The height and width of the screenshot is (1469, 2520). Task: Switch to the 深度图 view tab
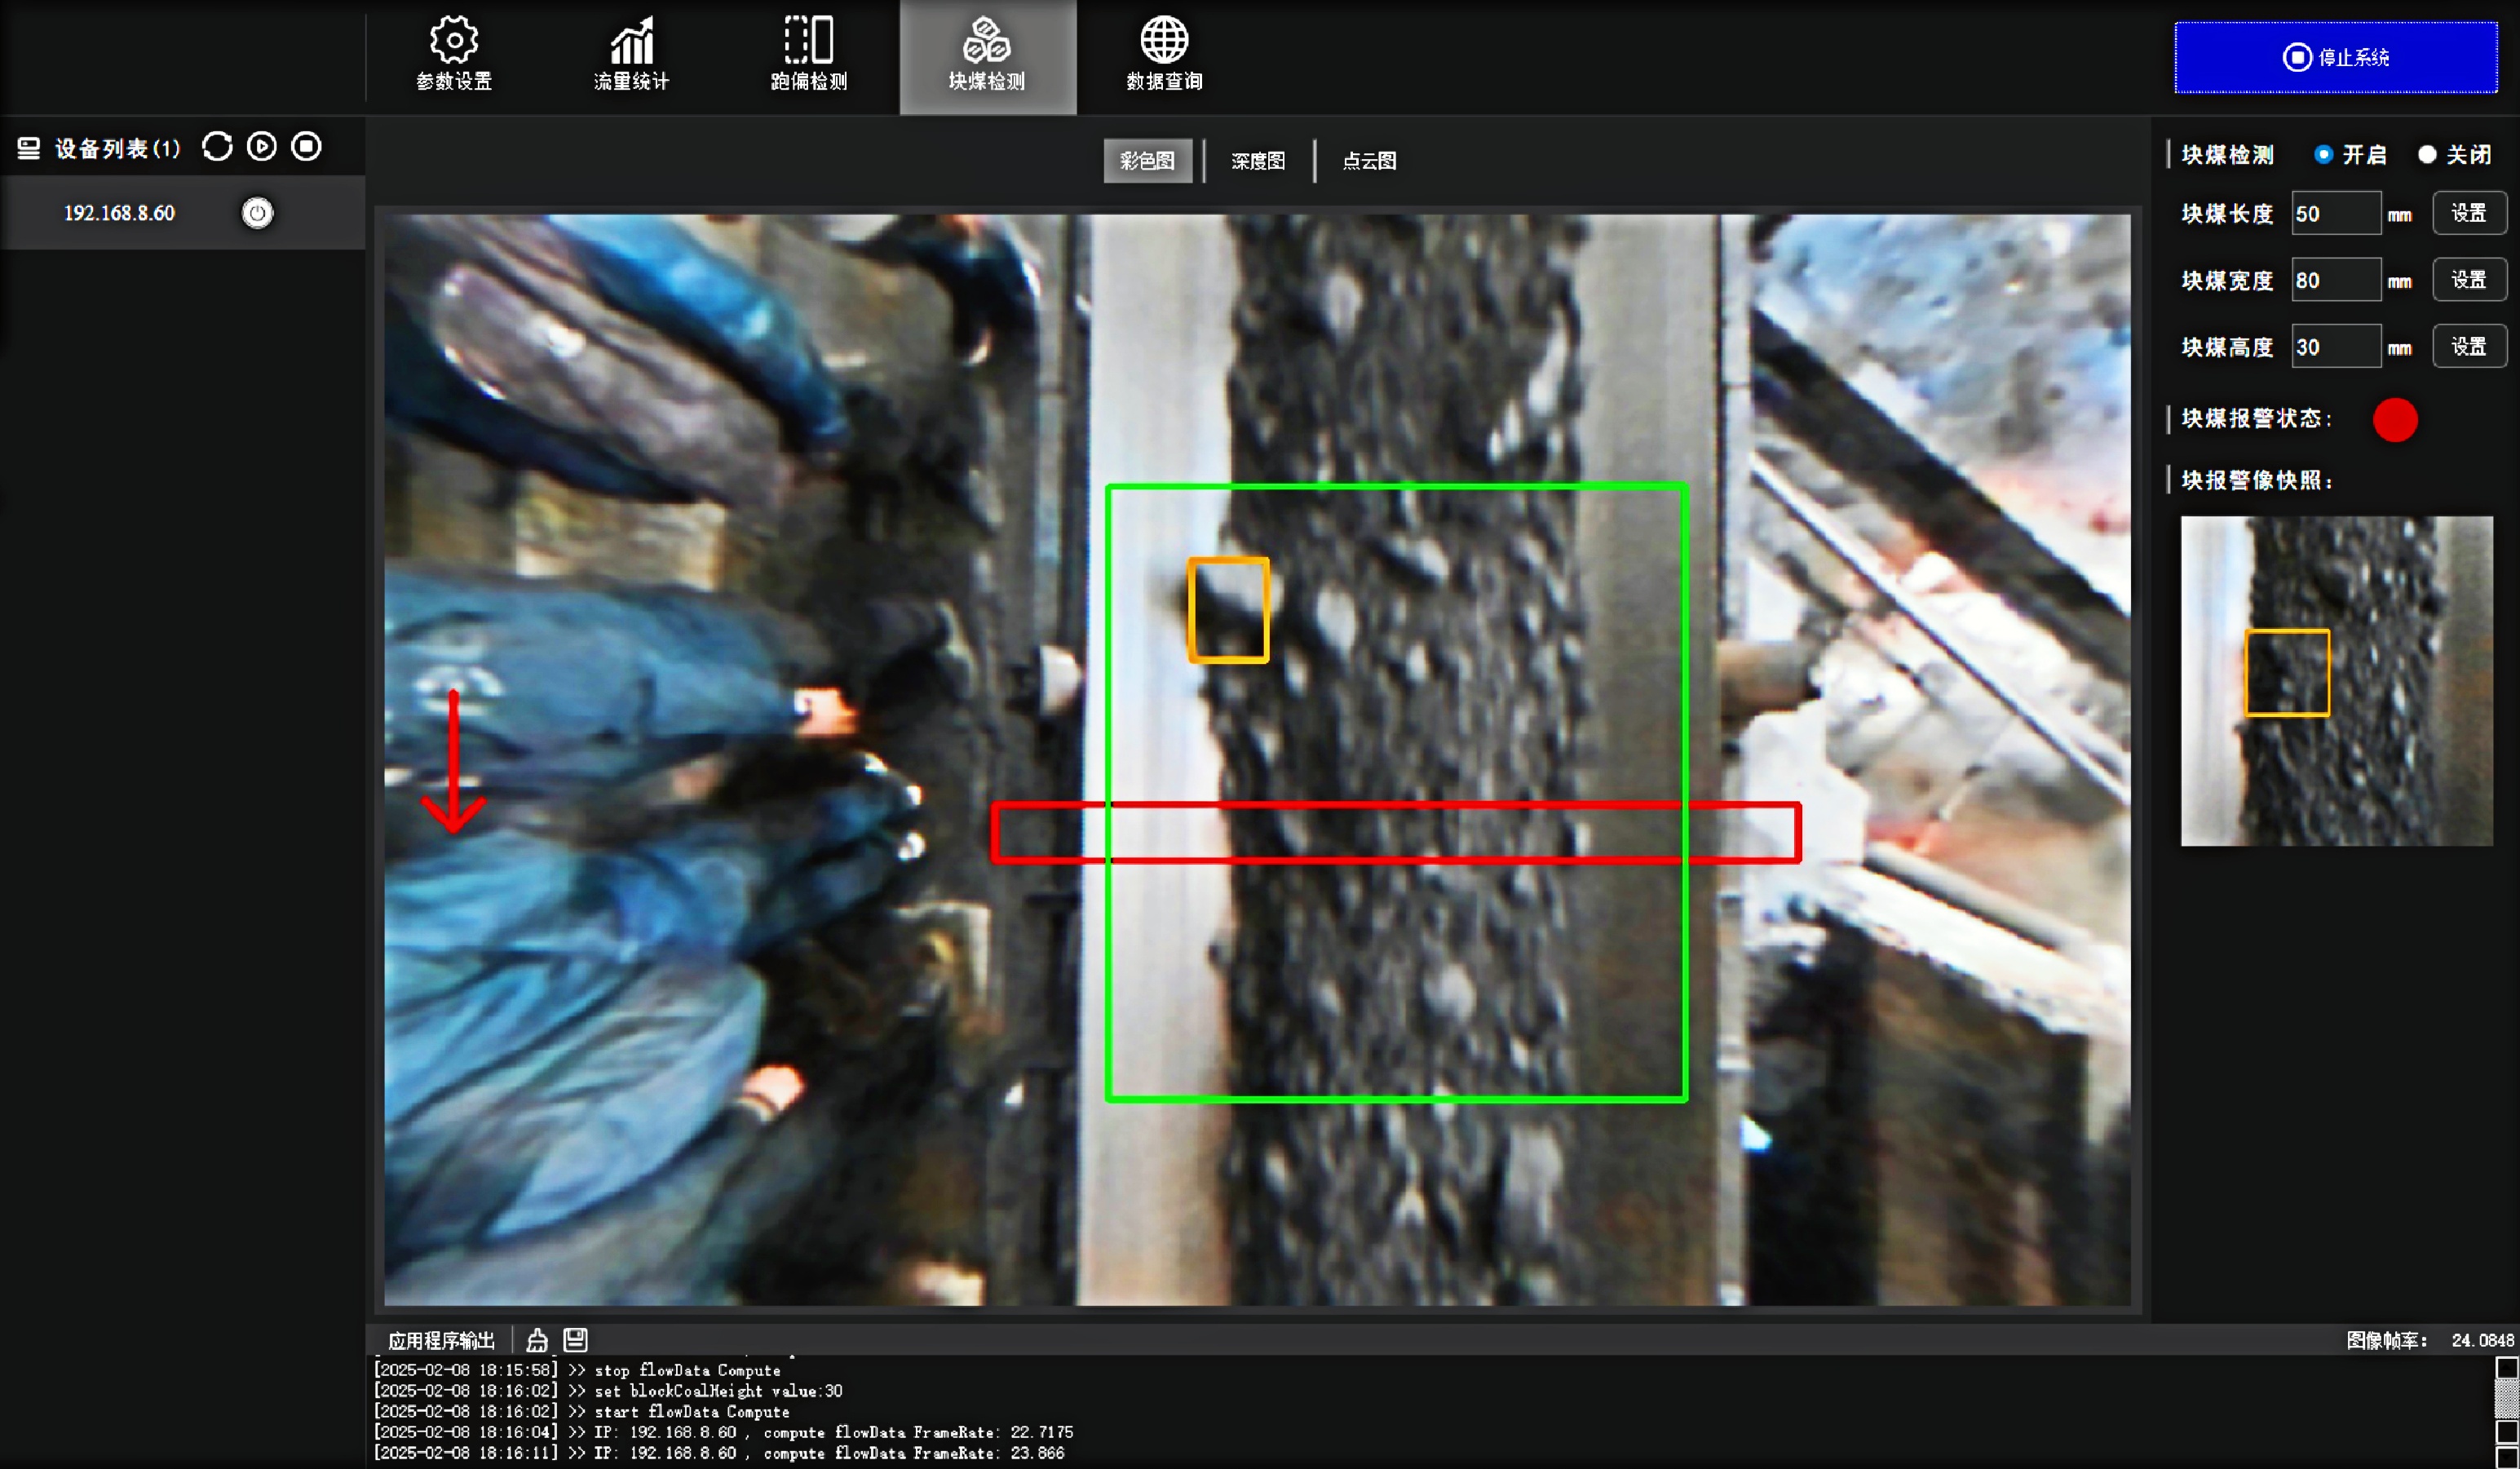click(x=1257, y=161)
